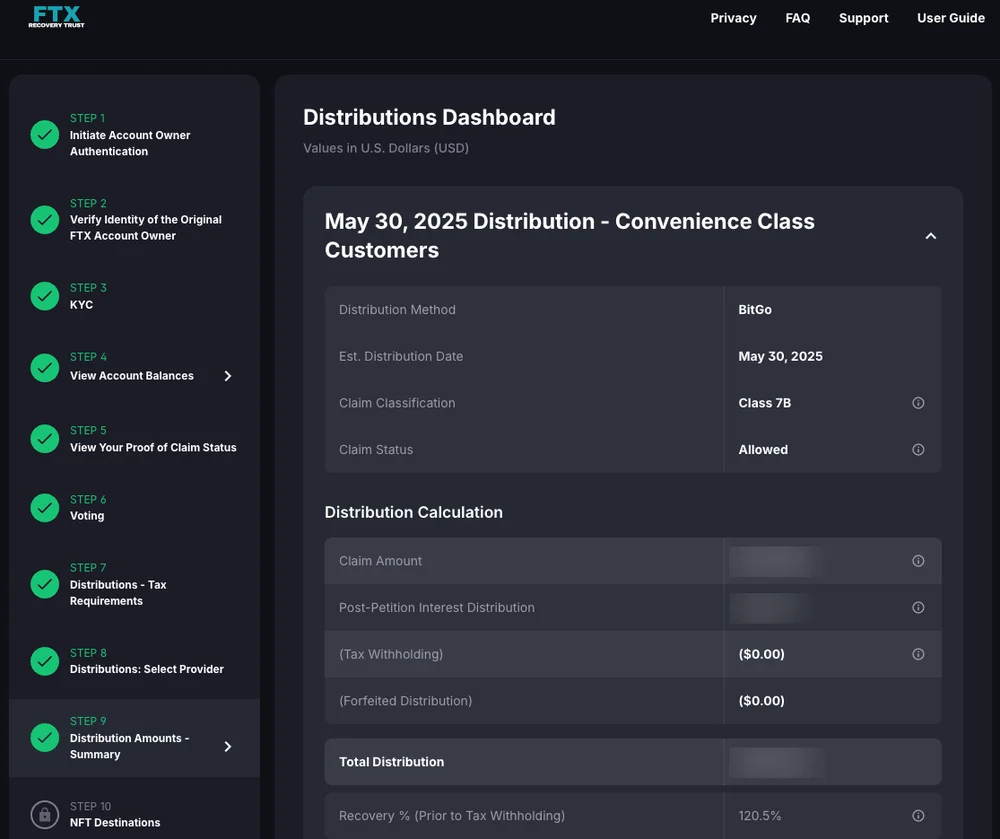Open the Support page

tap(864, 18)
